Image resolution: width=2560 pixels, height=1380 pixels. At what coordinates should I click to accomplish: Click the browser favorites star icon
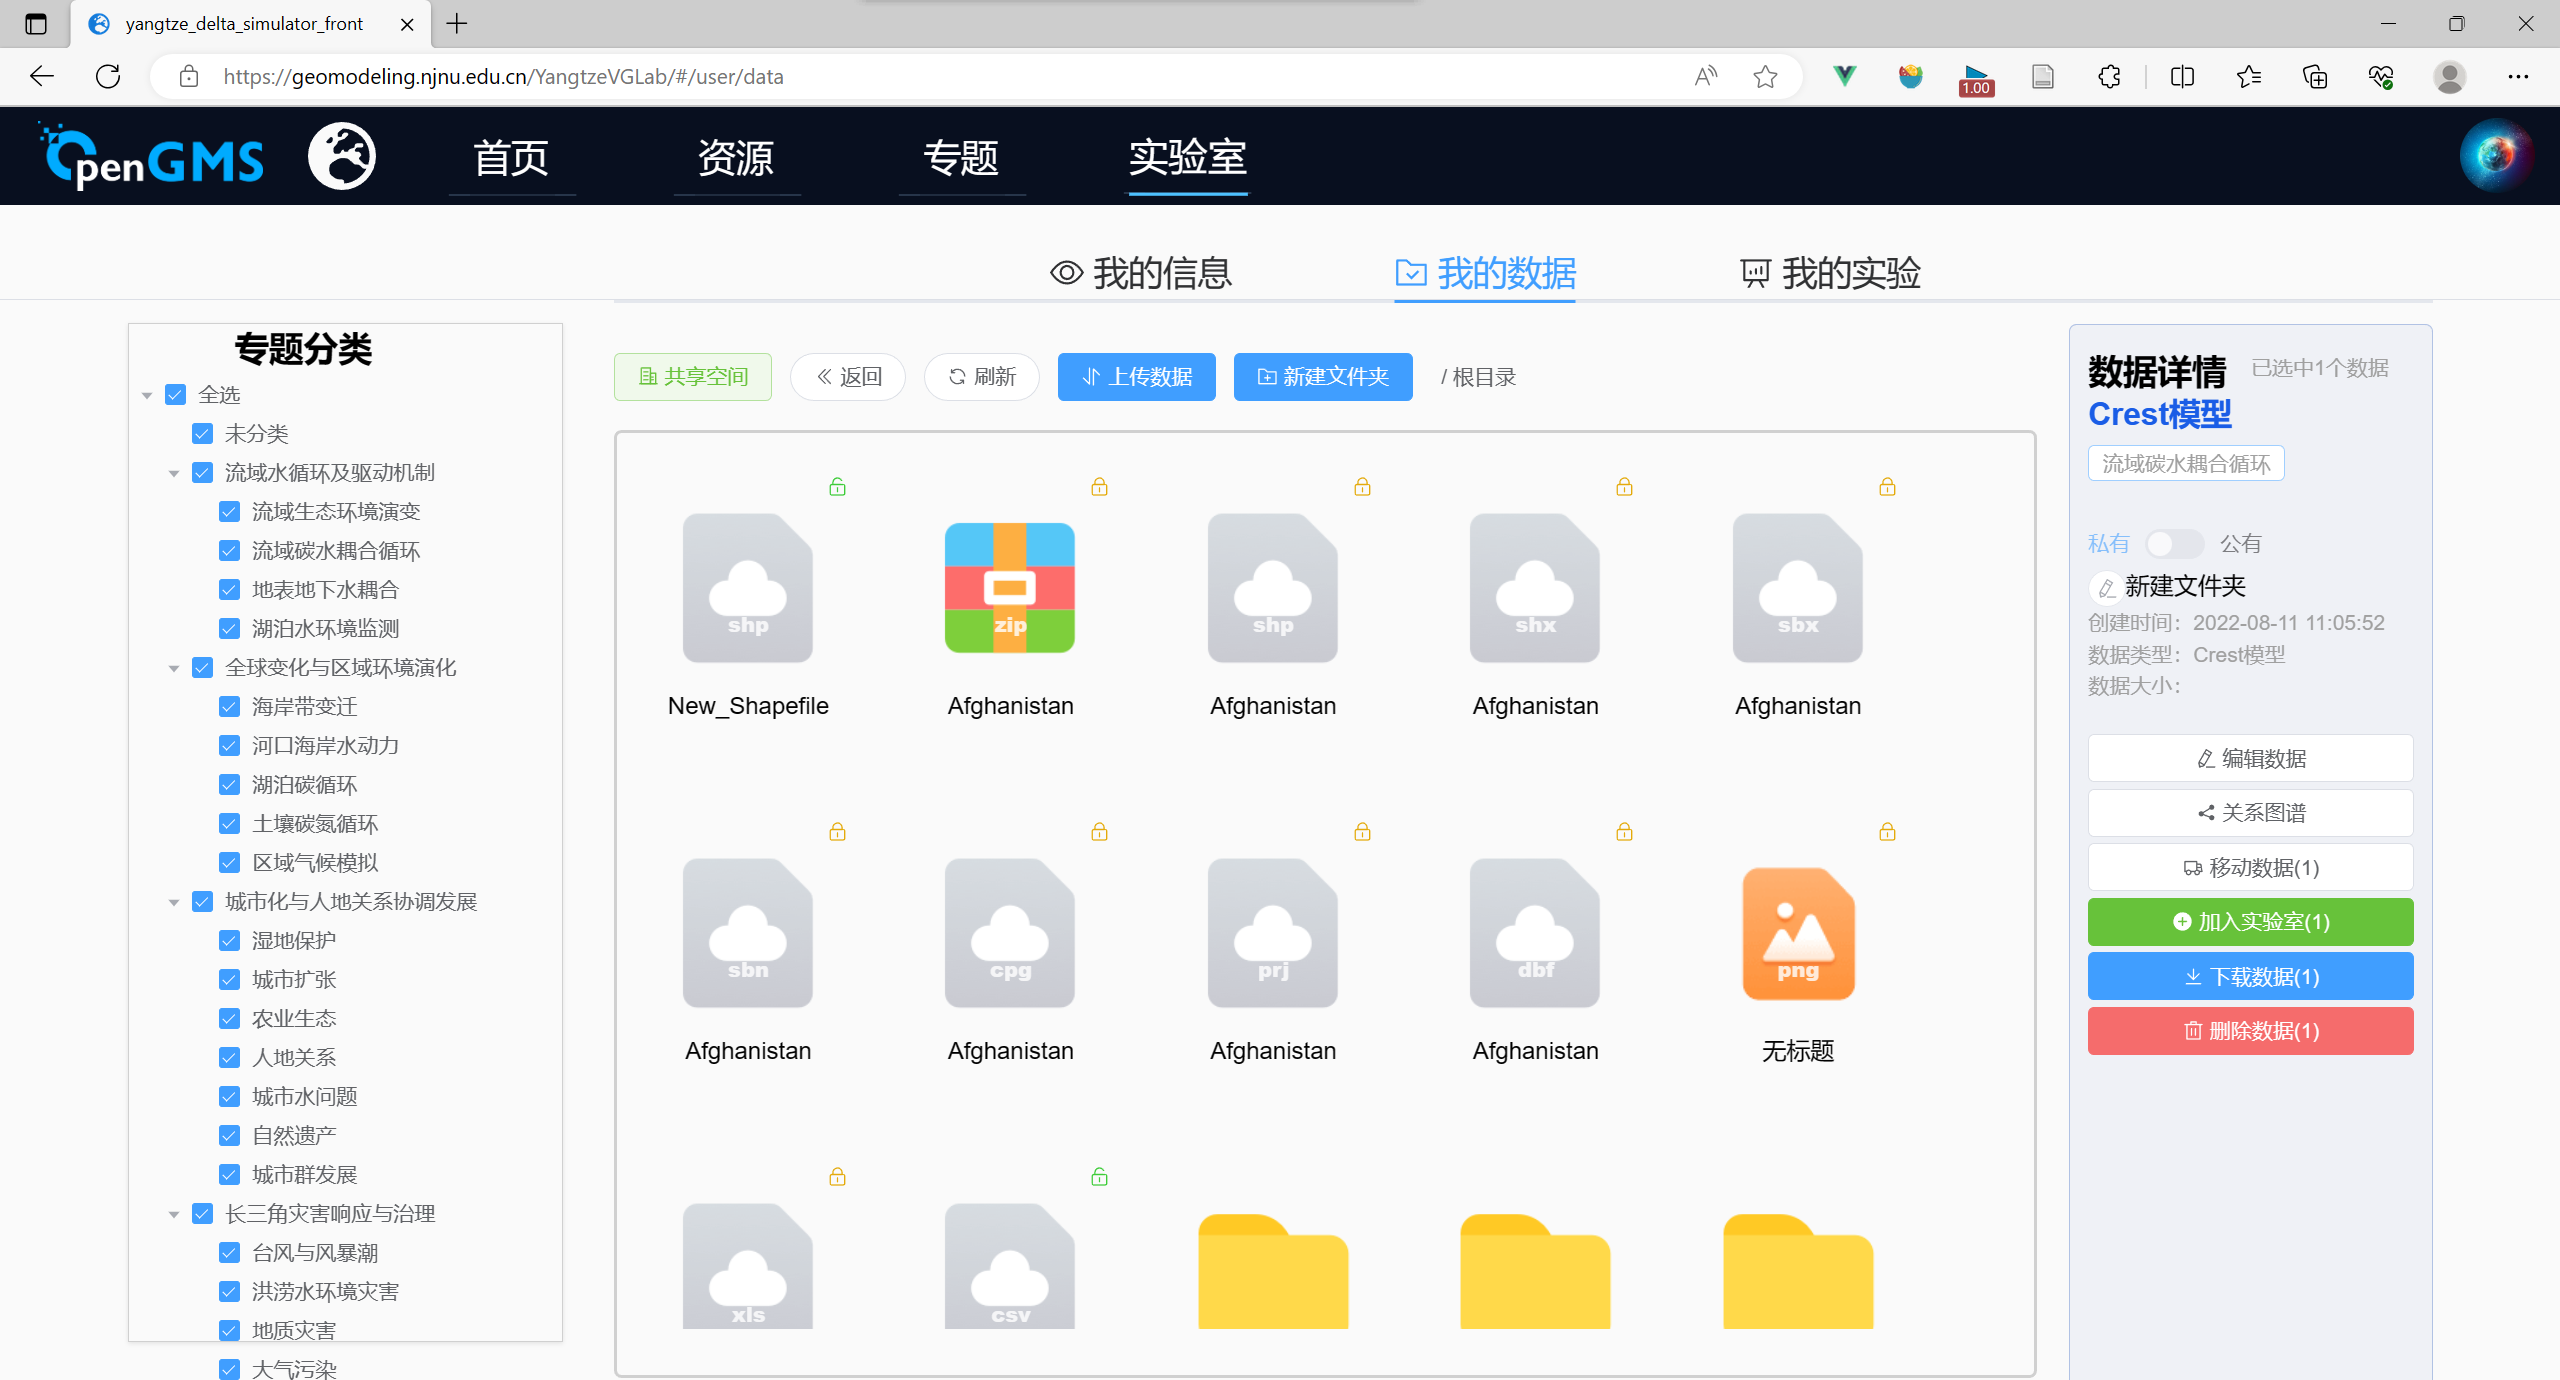[1765, 77]
